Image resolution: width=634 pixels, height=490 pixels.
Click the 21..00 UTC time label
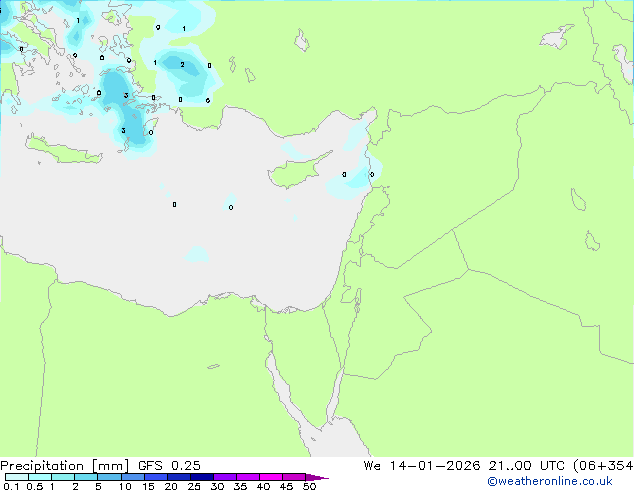[526, 466]
